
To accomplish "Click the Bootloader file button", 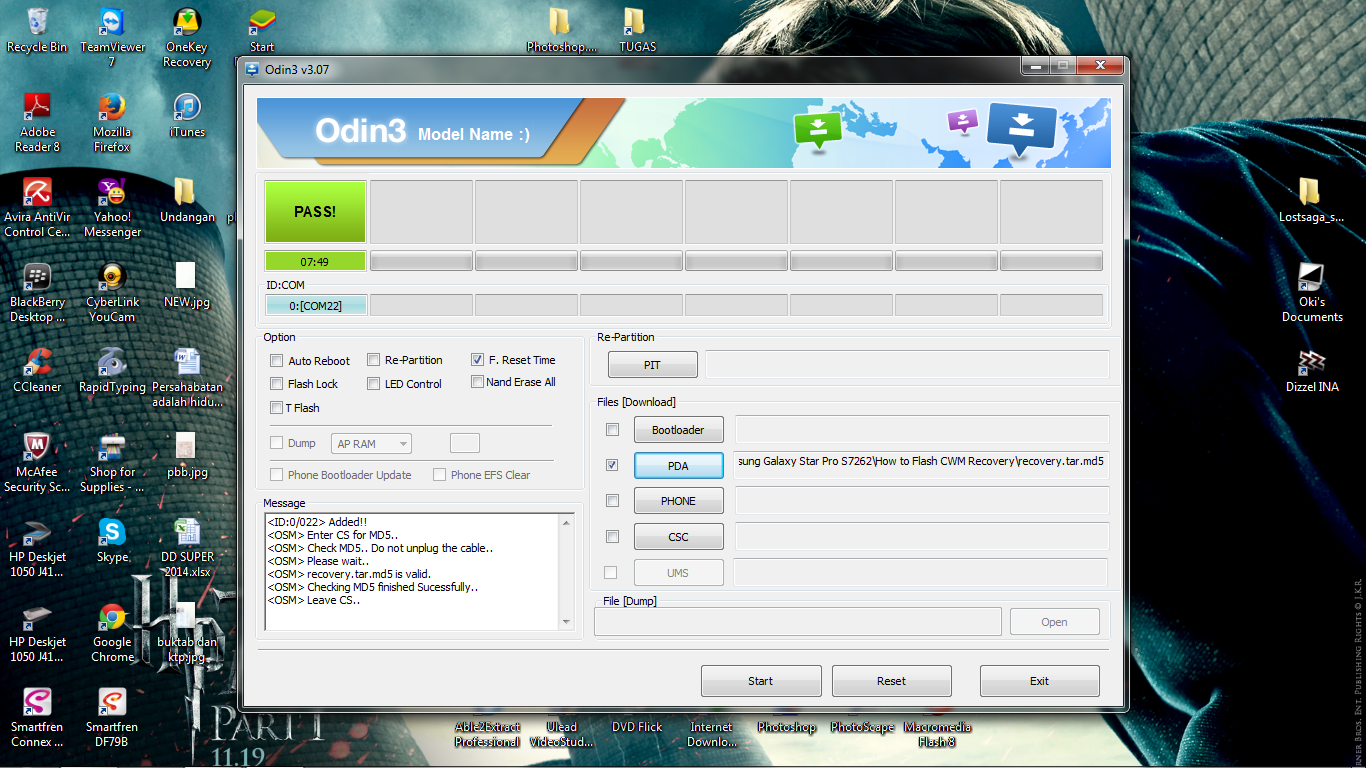I will (678, 430).
